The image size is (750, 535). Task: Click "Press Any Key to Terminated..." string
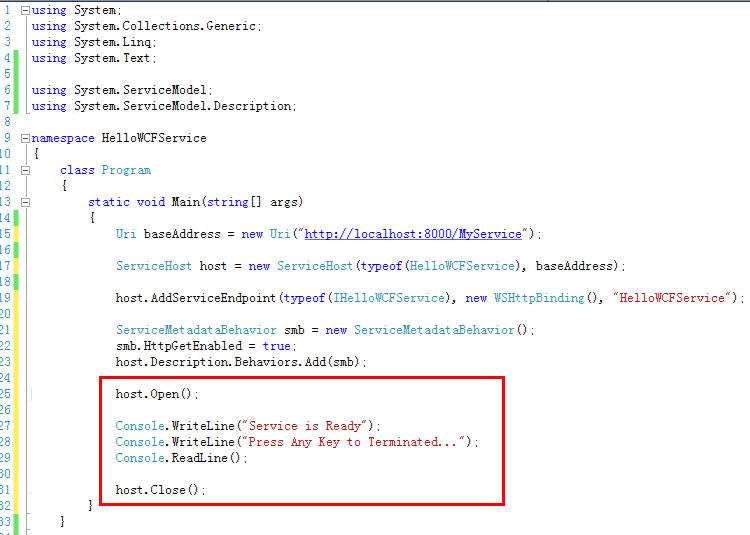[x=353, y=442]
